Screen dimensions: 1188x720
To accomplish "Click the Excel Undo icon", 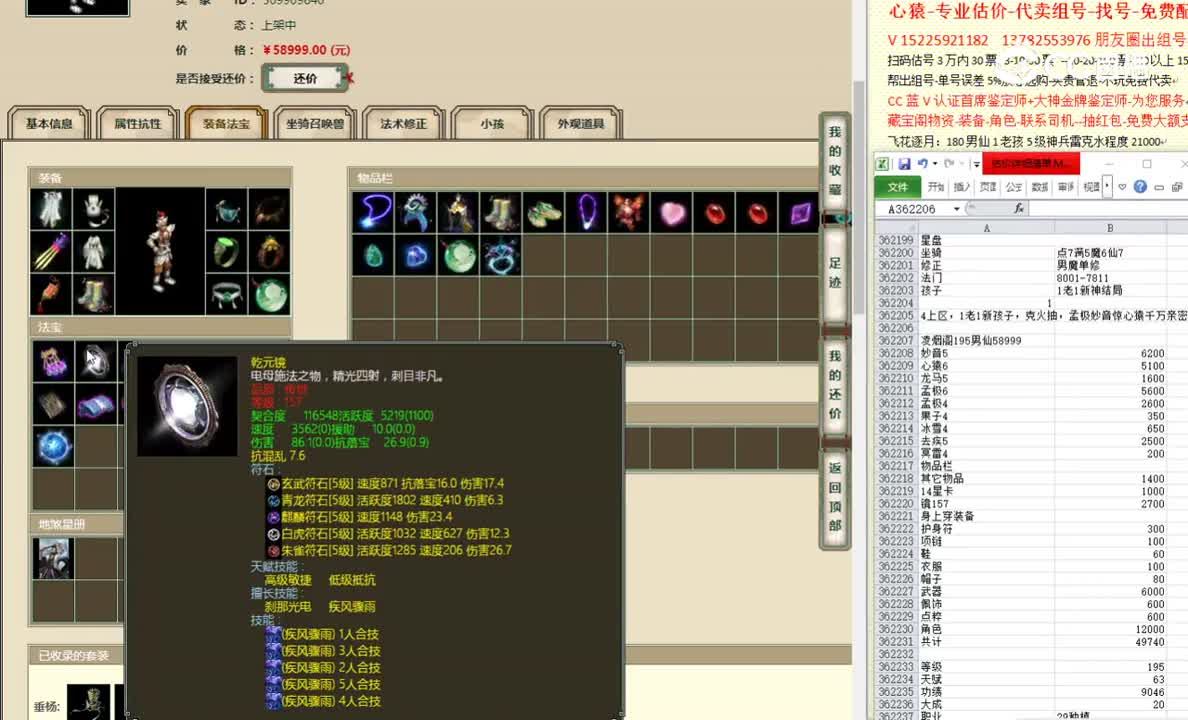I will point(922,162).
